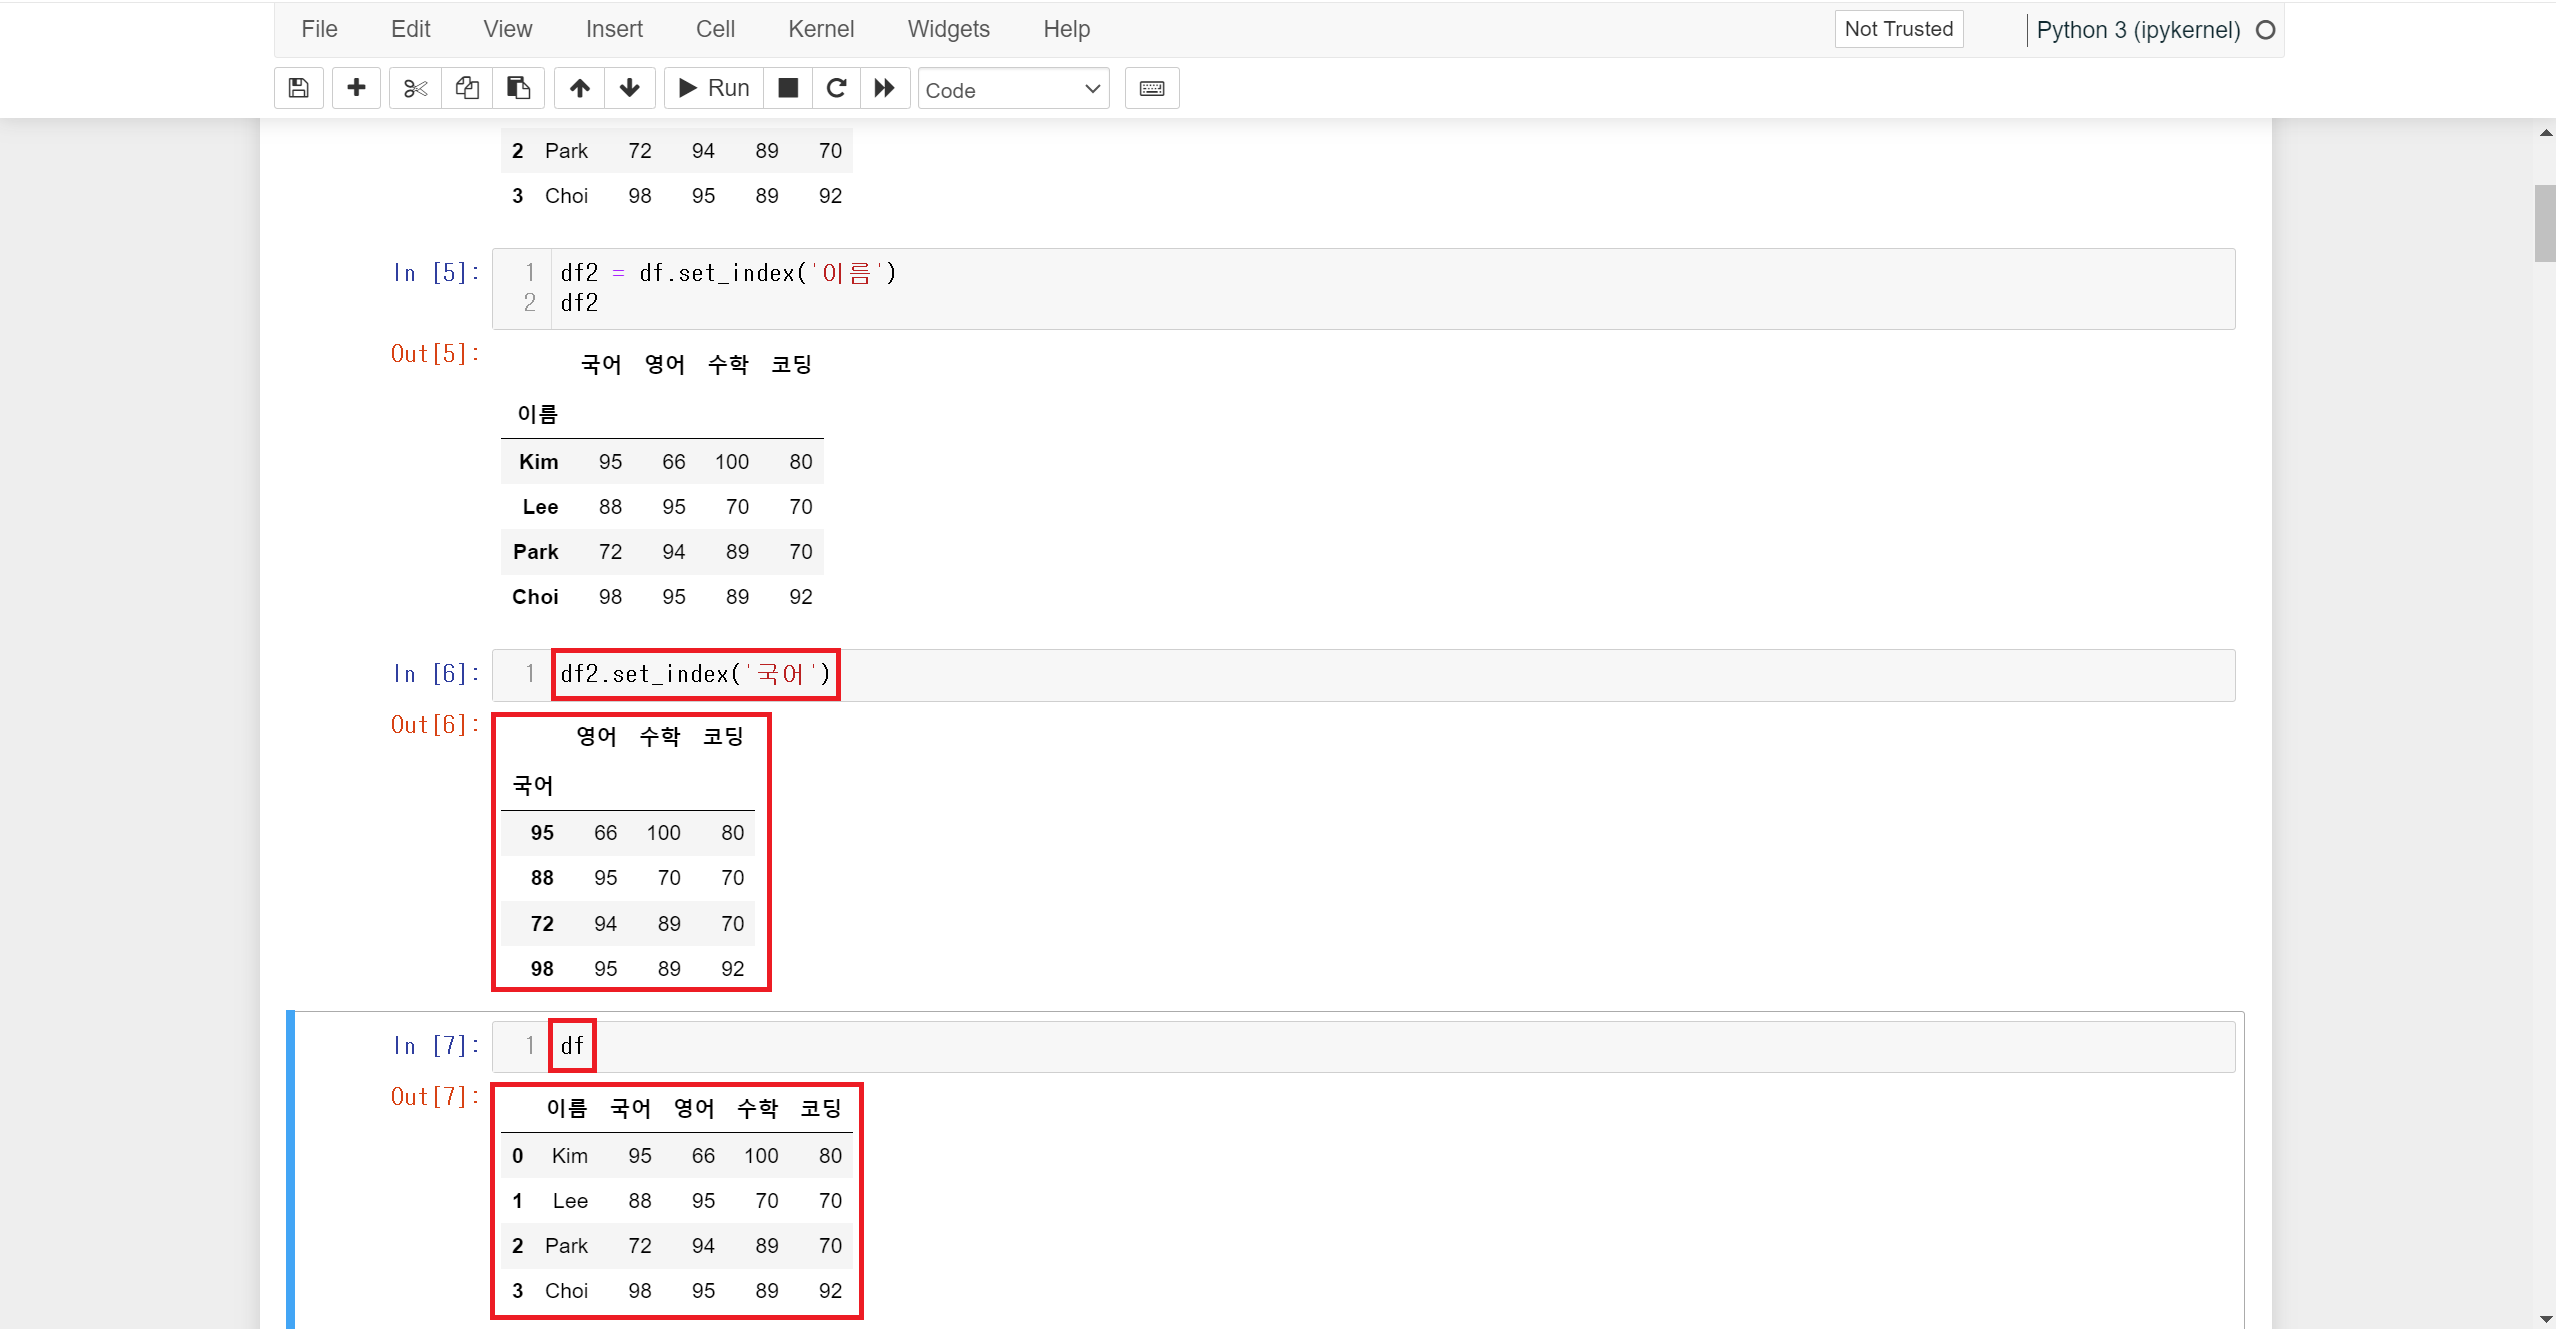This screenshot has height=1329, width=2556.
Task: Copy selected cells icon
Action: (467, 88)
